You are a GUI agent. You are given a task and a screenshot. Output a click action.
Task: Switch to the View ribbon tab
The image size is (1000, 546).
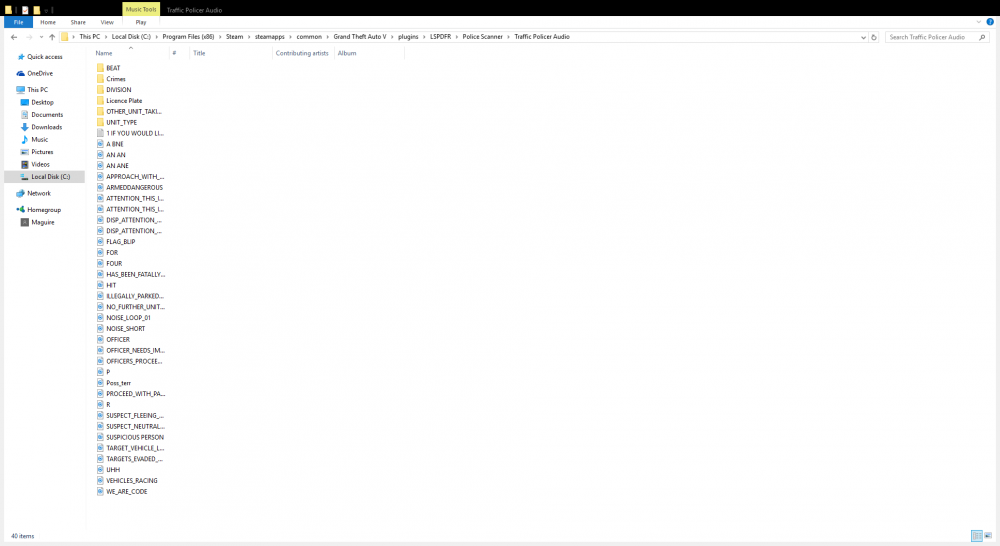tap(107, 22)
